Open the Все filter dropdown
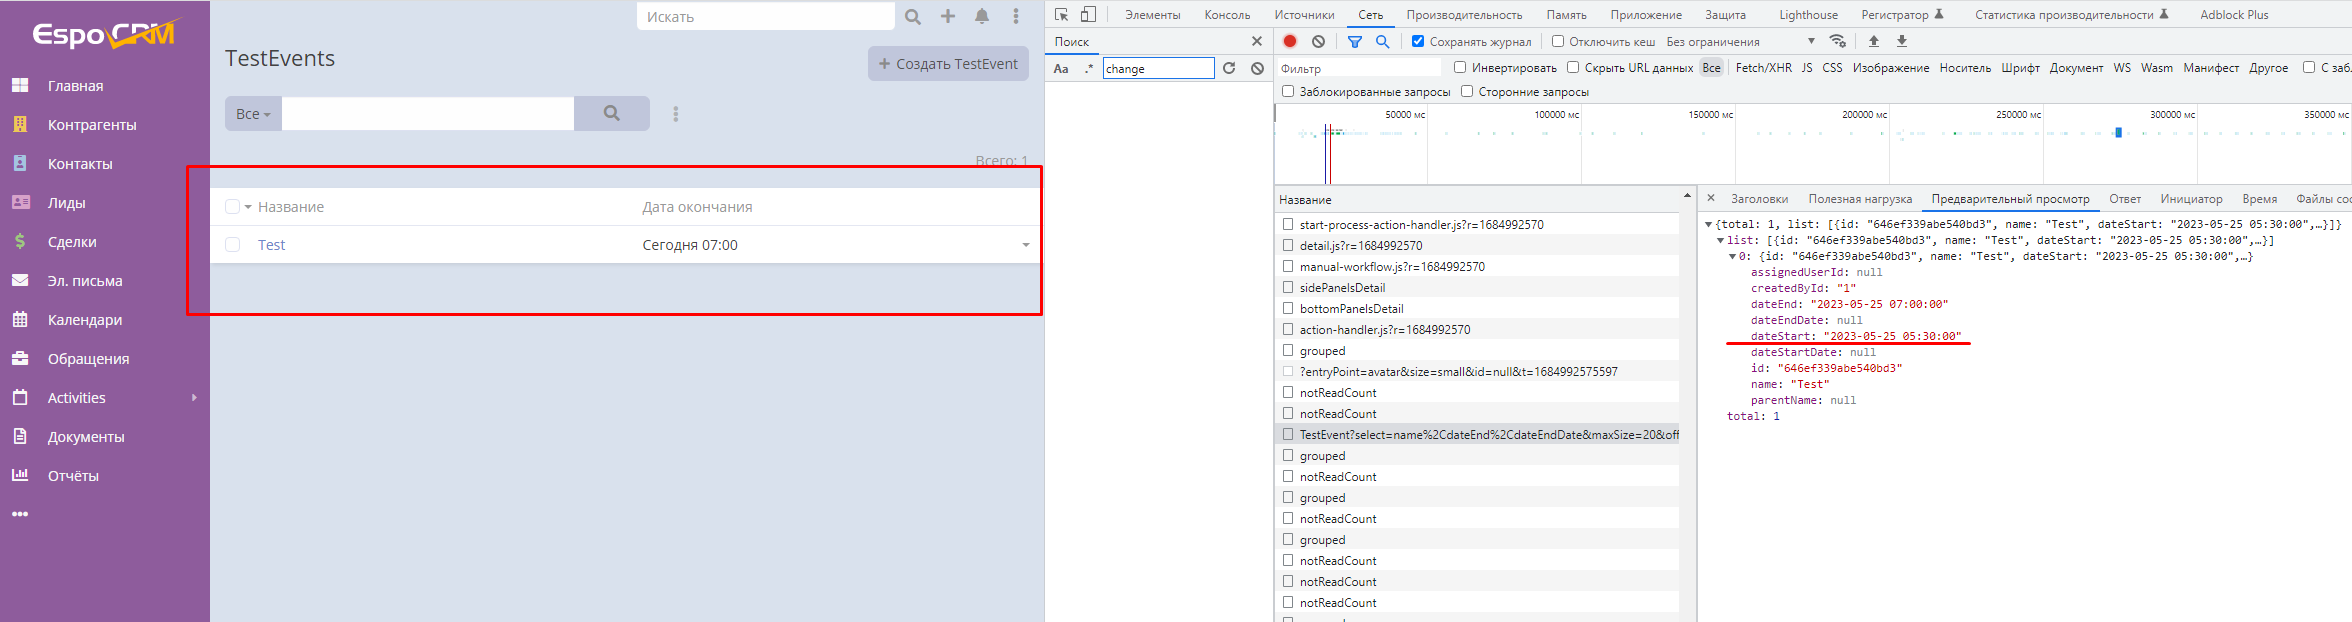The height and width of the screenshot is (622, 2352). click(253, 114)
